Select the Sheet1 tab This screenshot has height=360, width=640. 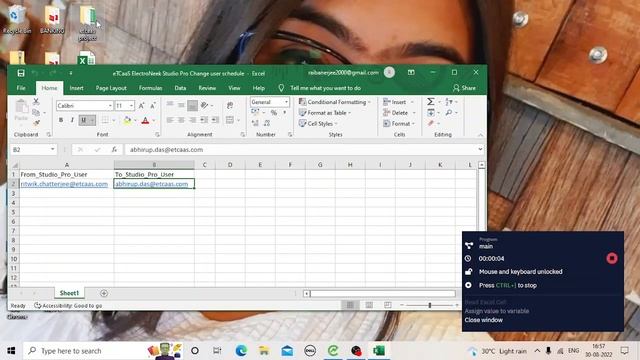tap(69, 293)
